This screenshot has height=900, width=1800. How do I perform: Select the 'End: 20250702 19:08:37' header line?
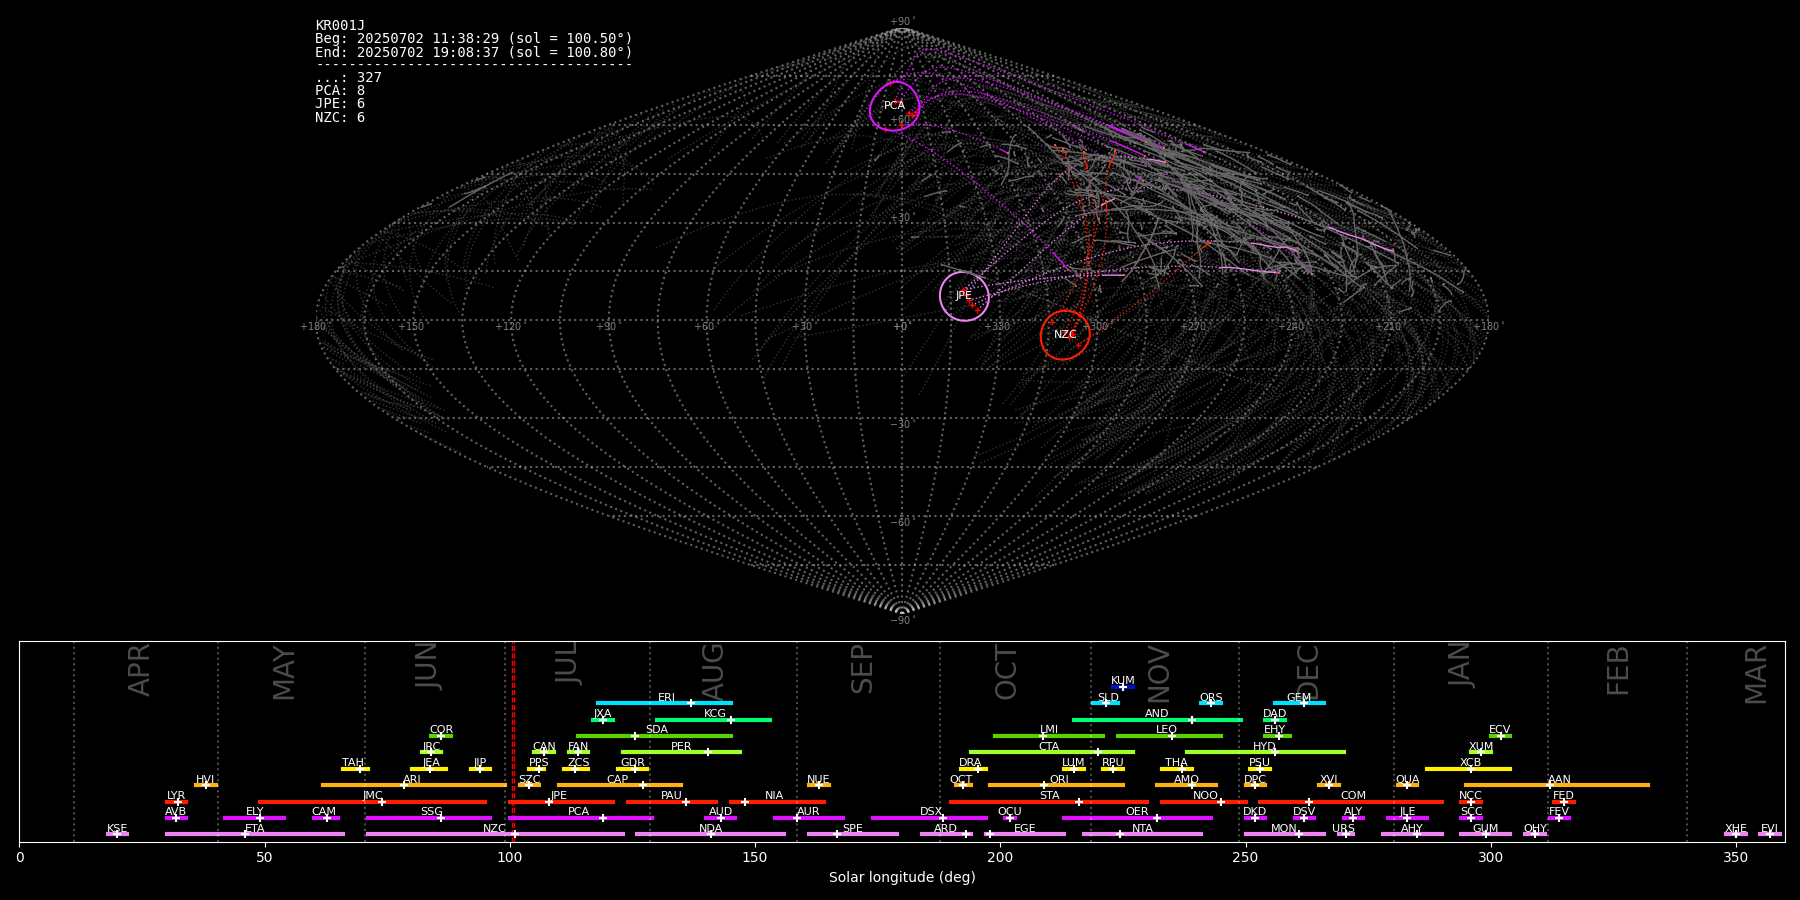tap(474, 52)
